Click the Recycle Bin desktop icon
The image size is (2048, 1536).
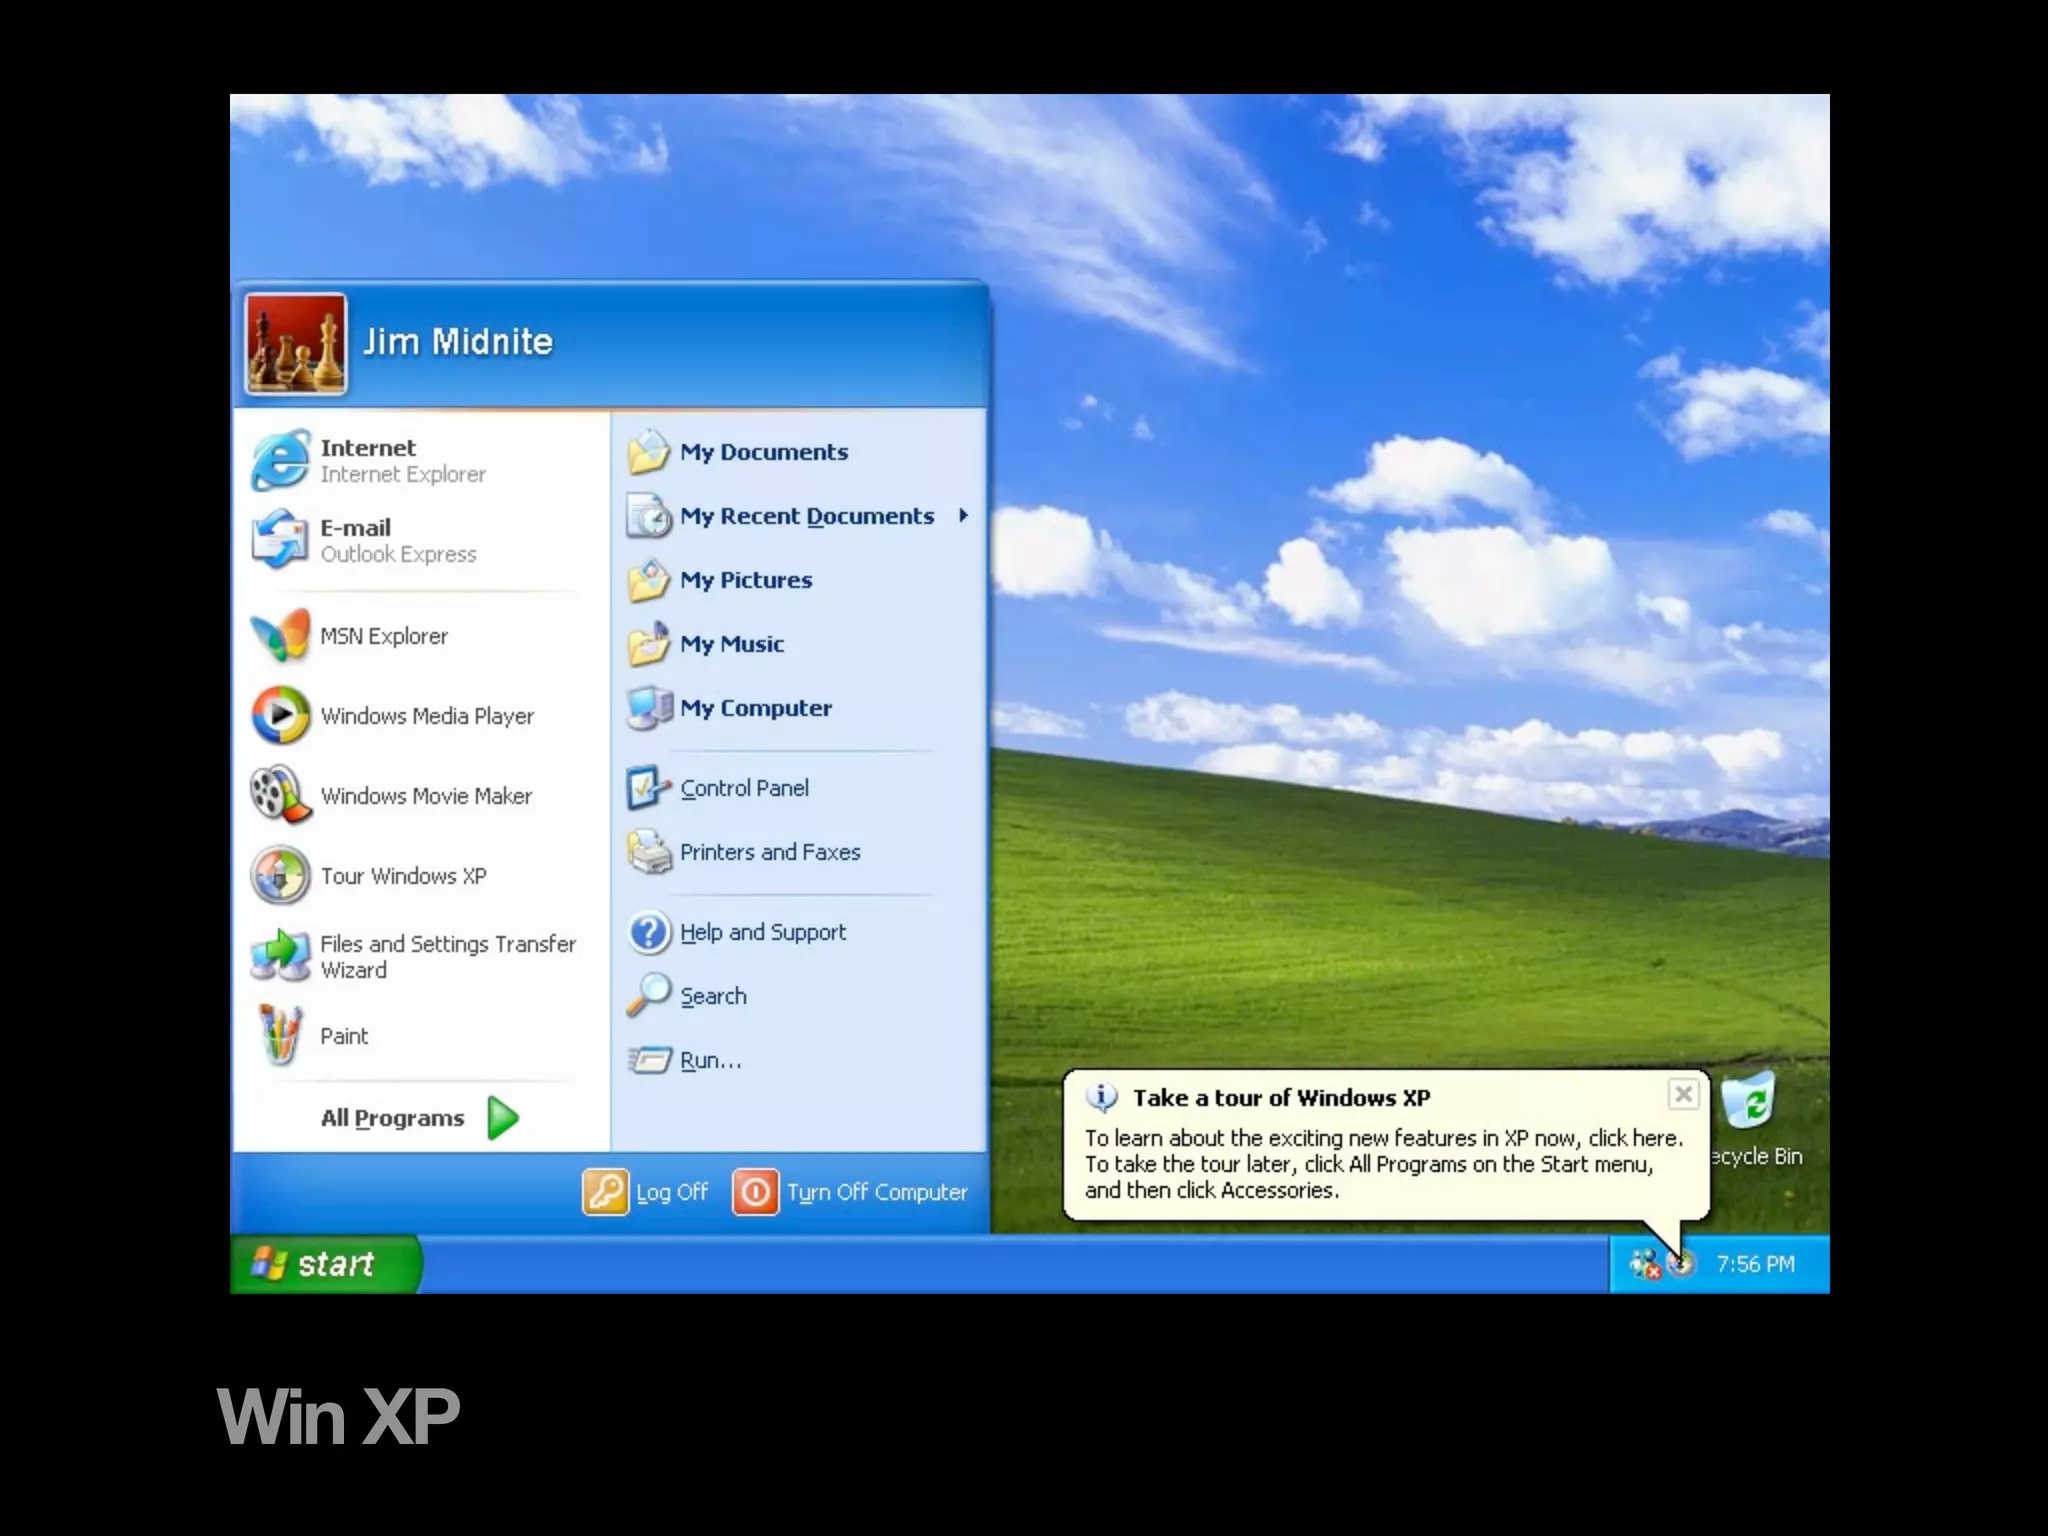(x=1749, y=1101)
